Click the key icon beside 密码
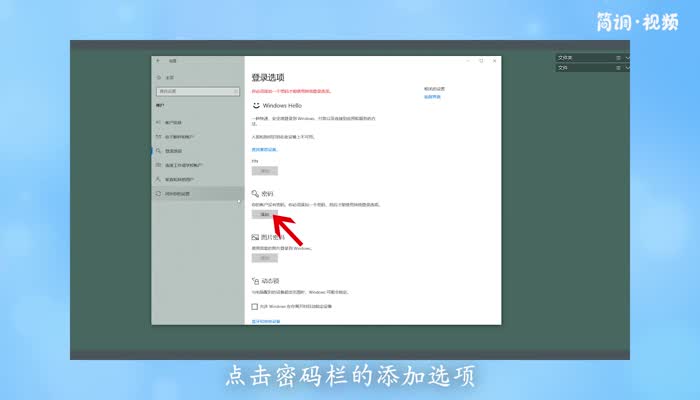The image size is (700, 400). click(255, 193)
